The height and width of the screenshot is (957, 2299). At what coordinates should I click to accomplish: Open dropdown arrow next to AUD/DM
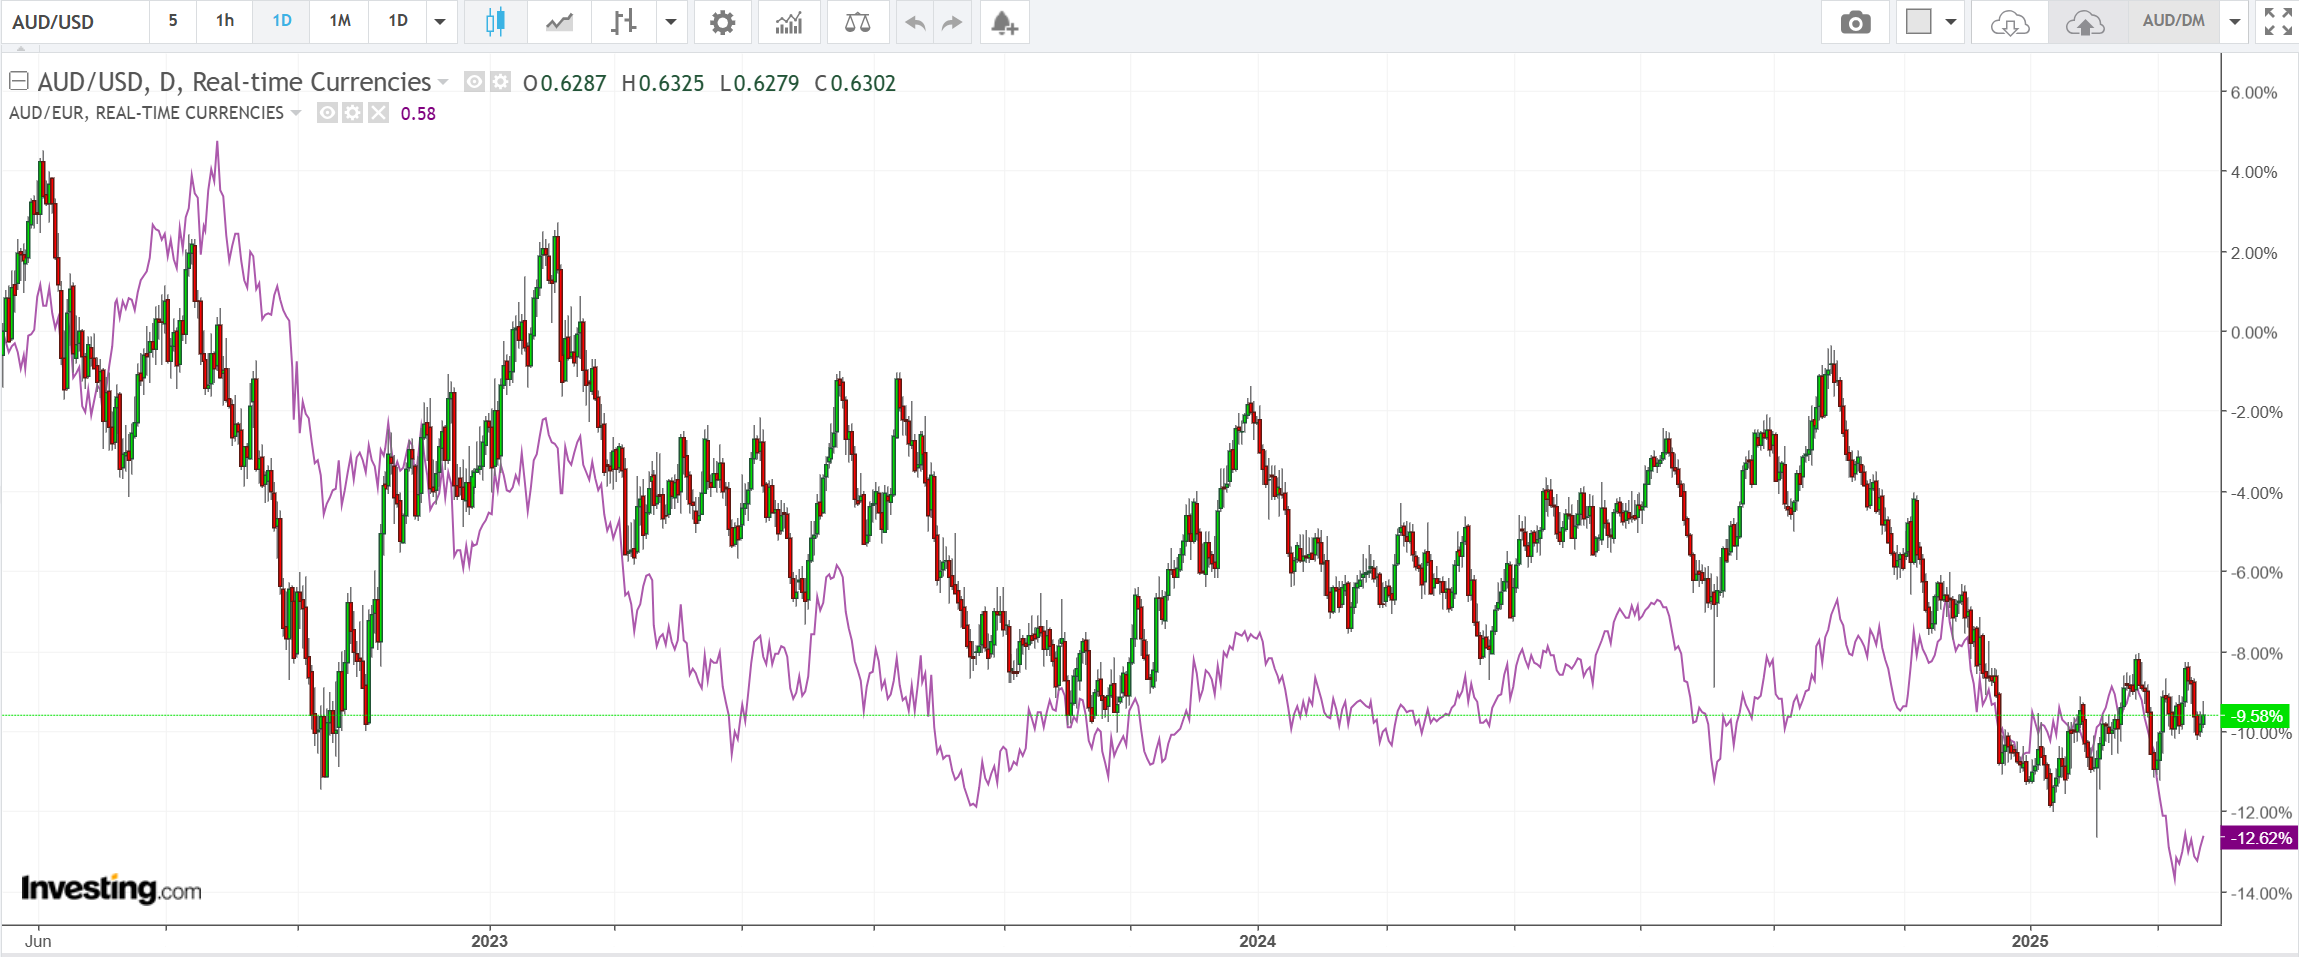coord(2235,22)
